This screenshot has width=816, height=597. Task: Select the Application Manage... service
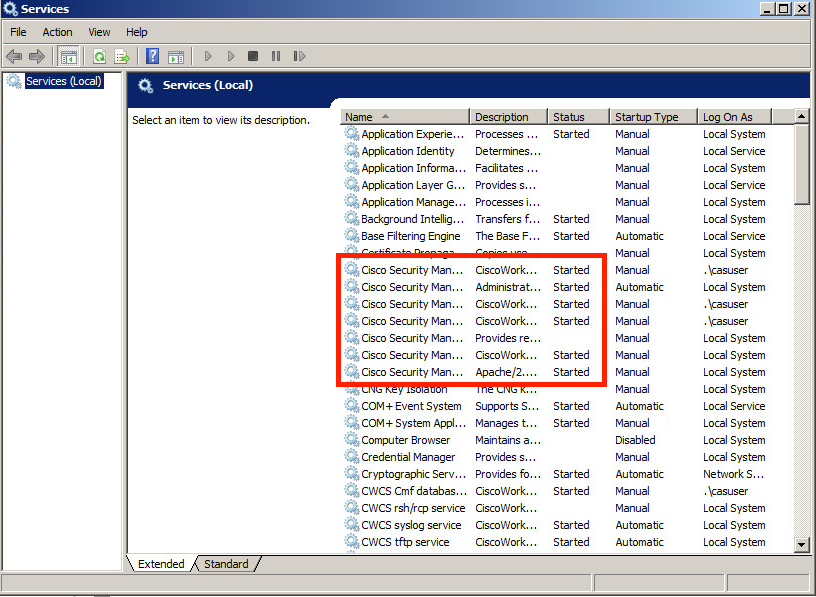[568, 202]
